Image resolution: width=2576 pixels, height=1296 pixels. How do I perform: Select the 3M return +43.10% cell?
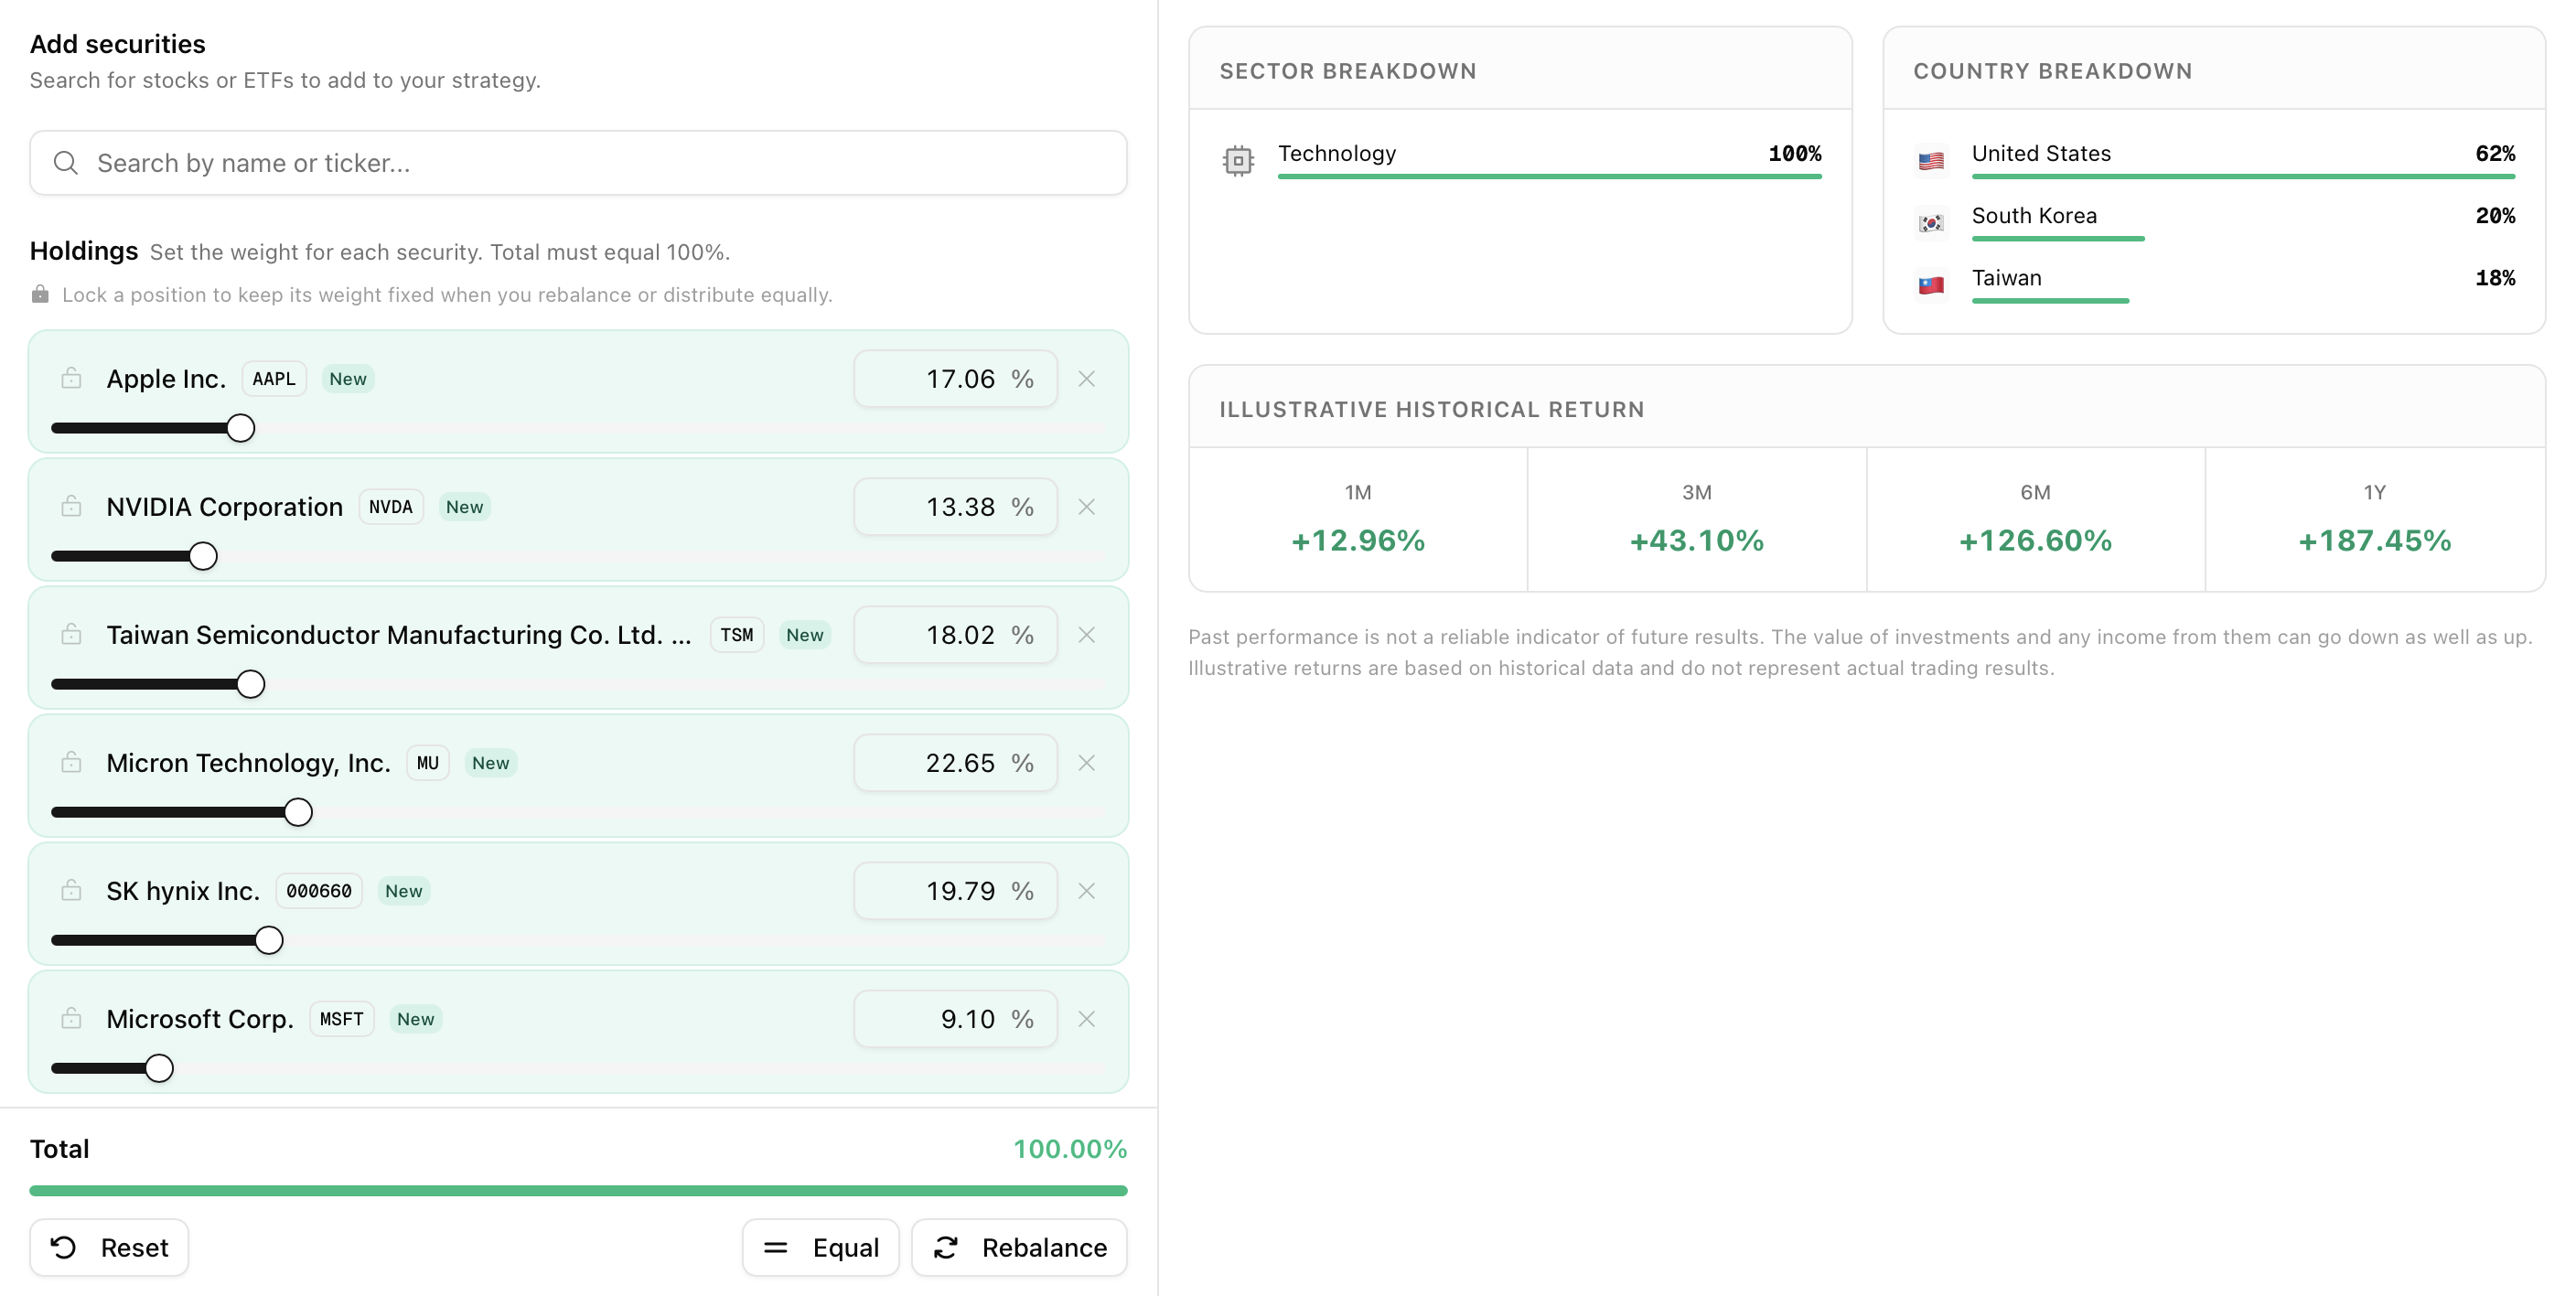click(x=1697, y=520)
